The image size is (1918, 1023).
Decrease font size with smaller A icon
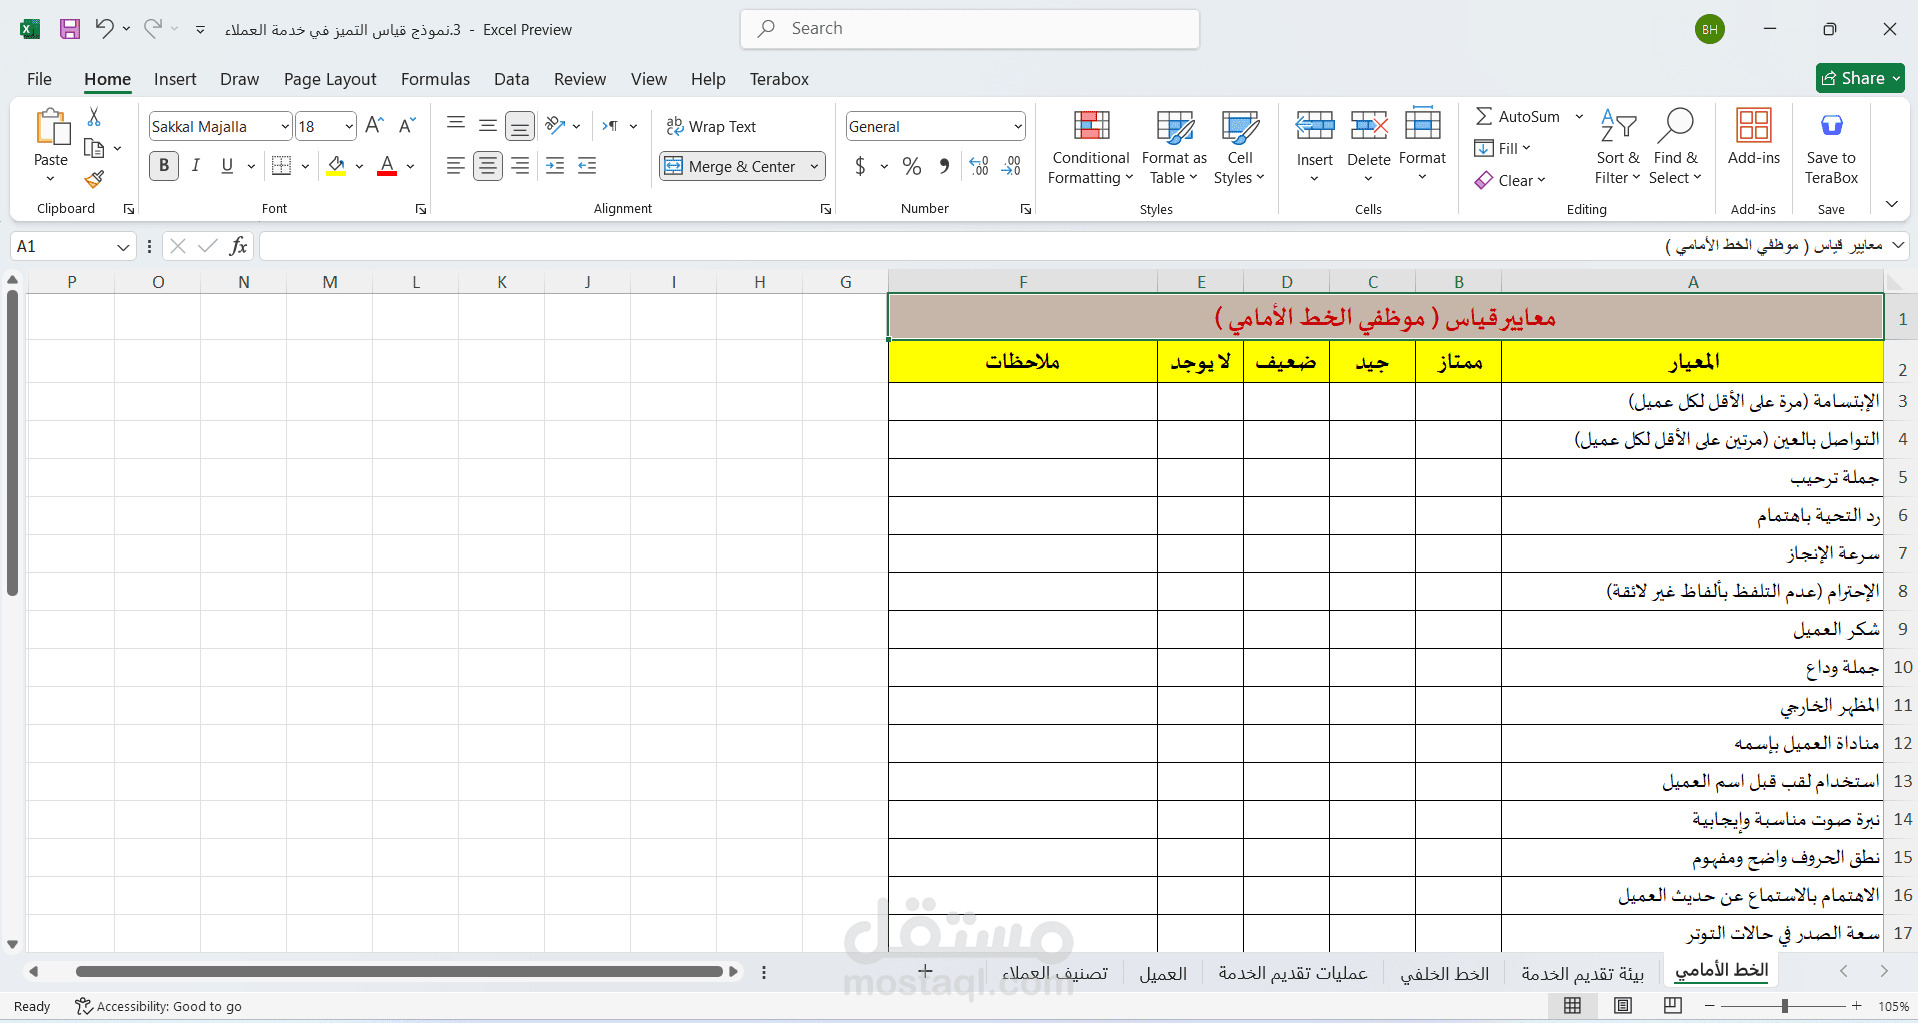point(406,126)
